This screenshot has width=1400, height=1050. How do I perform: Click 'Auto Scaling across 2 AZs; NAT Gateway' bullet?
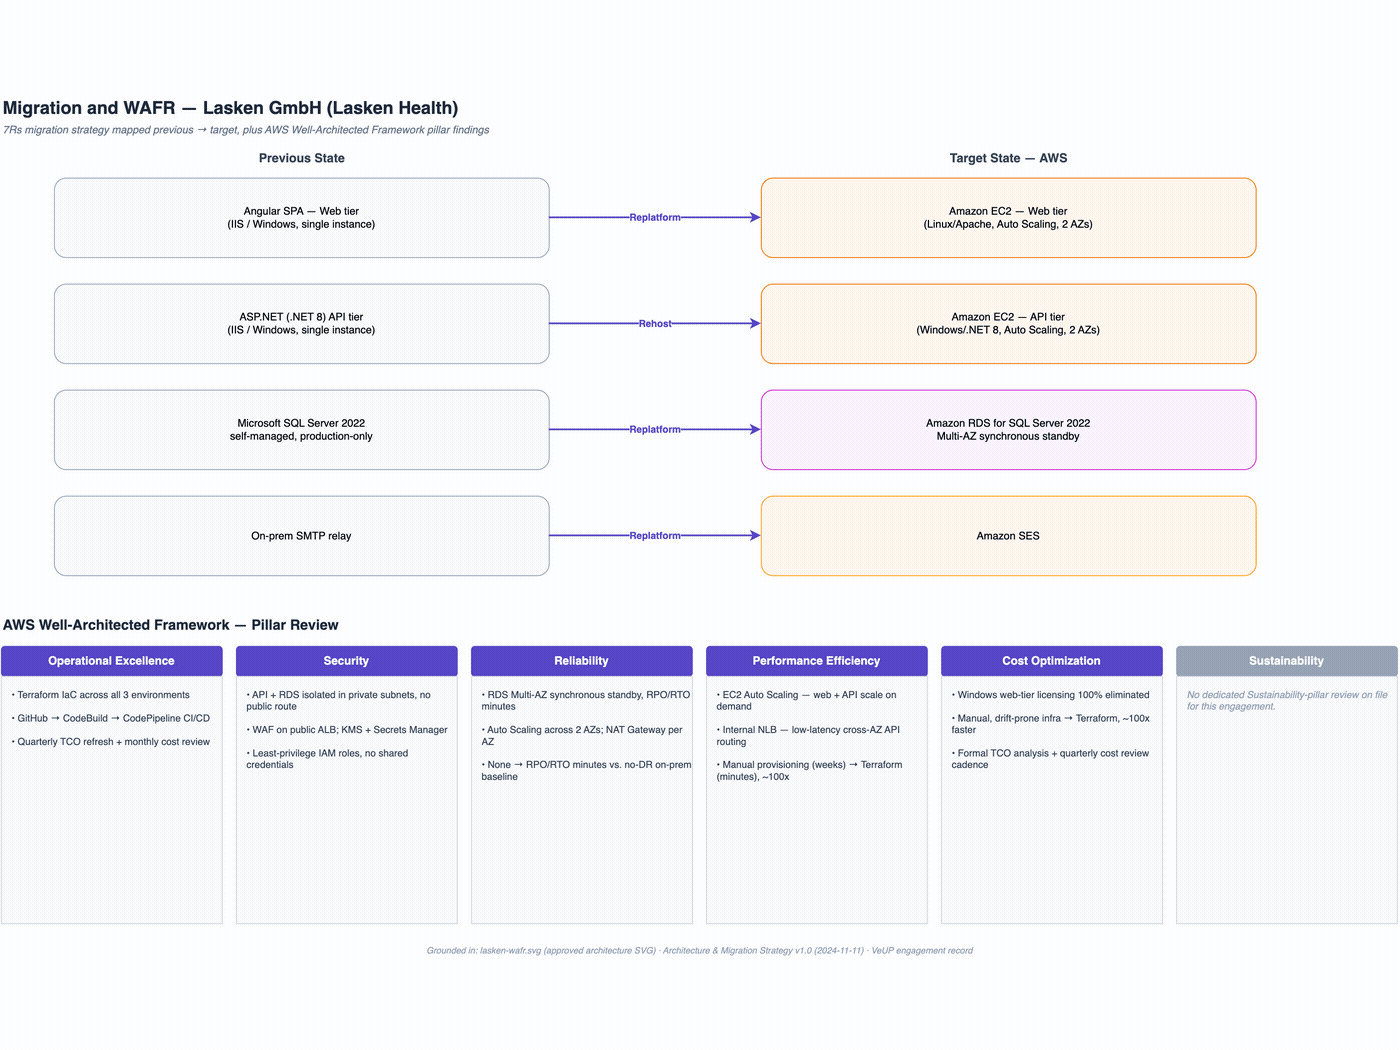tap(582, 736)
